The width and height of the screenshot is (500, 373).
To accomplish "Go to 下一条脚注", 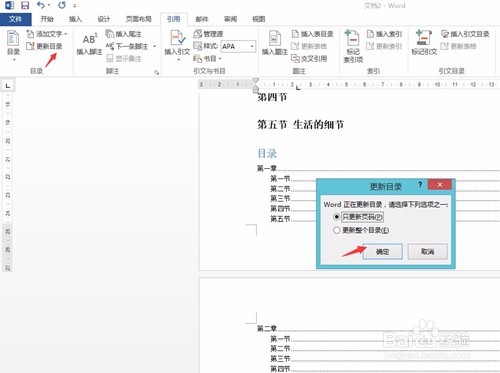I will (x=127, y=46).
